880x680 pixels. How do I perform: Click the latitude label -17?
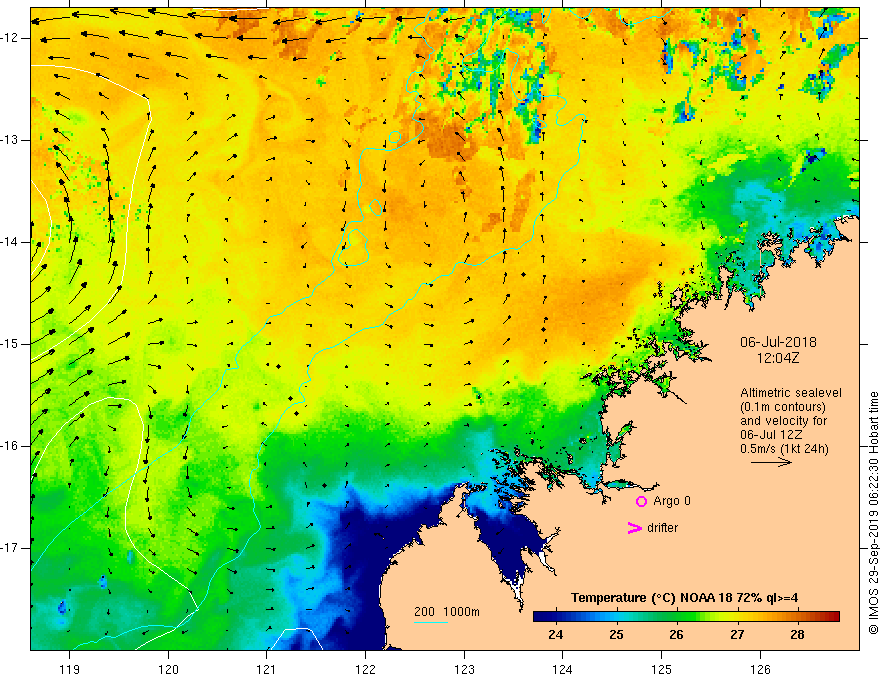click(x=10, y=548)
